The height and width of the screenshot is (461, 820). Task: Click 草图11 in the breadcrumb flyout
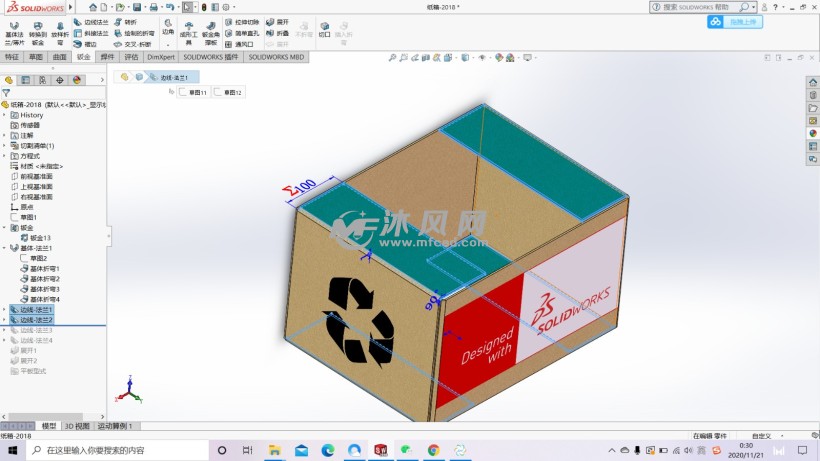click(x=193, y=93)
